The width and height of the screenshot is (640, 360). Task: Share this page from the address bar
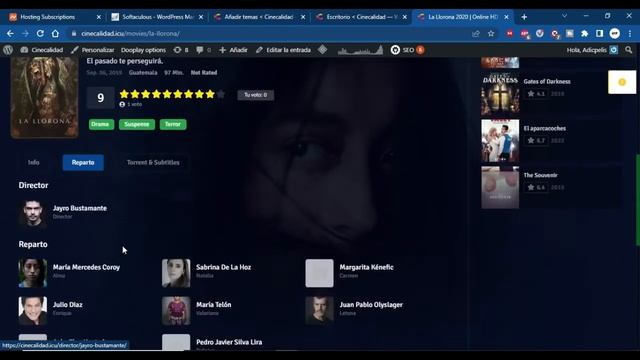[476, 33]
